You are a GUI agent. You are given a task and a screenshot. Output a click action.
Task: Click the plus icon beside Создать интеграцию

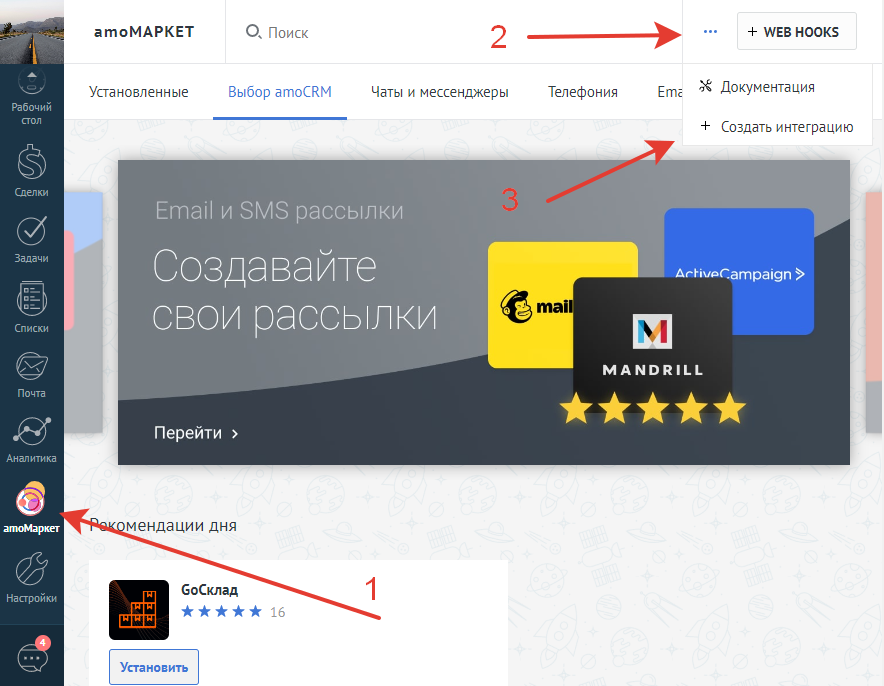tap(705, 125)
